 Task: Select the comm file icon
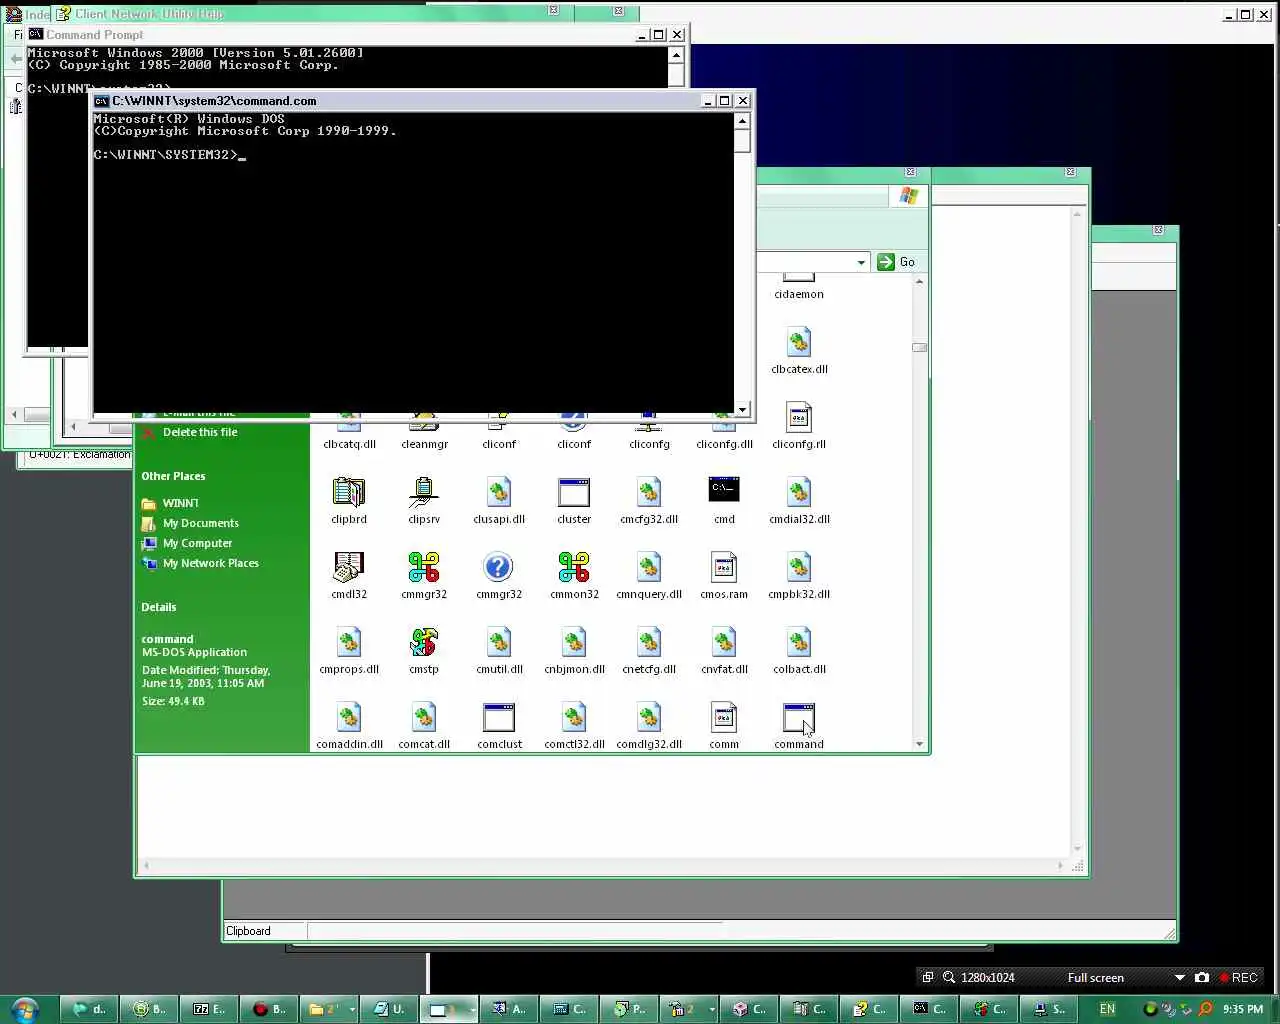coord(724,716)
